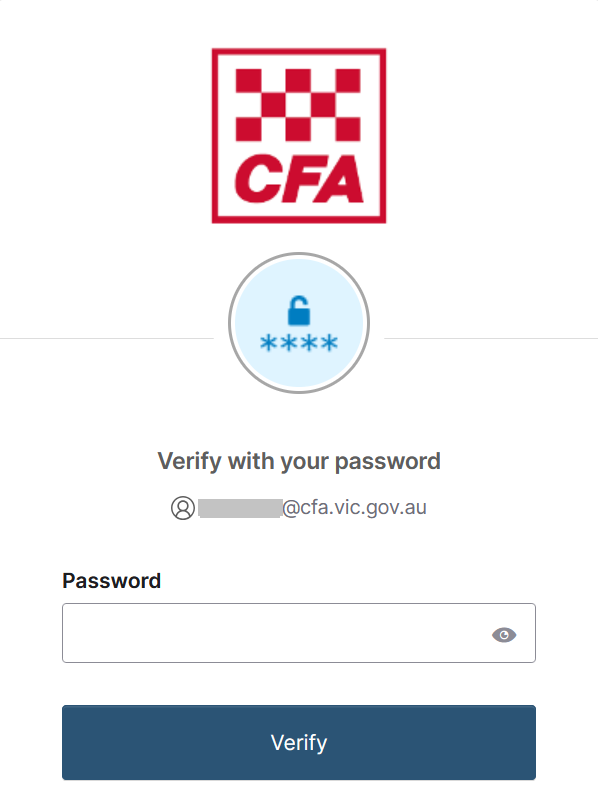The height and width of the screenshot is (789, 598).
Task: Click the red CFA lettering in the logo
Action: click(298, 179)
